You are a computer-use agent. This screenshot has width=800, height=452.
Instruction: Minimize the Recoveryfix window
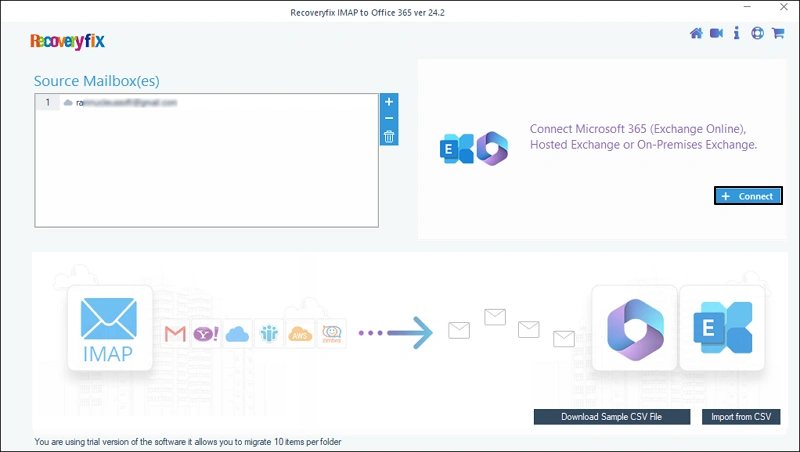point(747,7)
